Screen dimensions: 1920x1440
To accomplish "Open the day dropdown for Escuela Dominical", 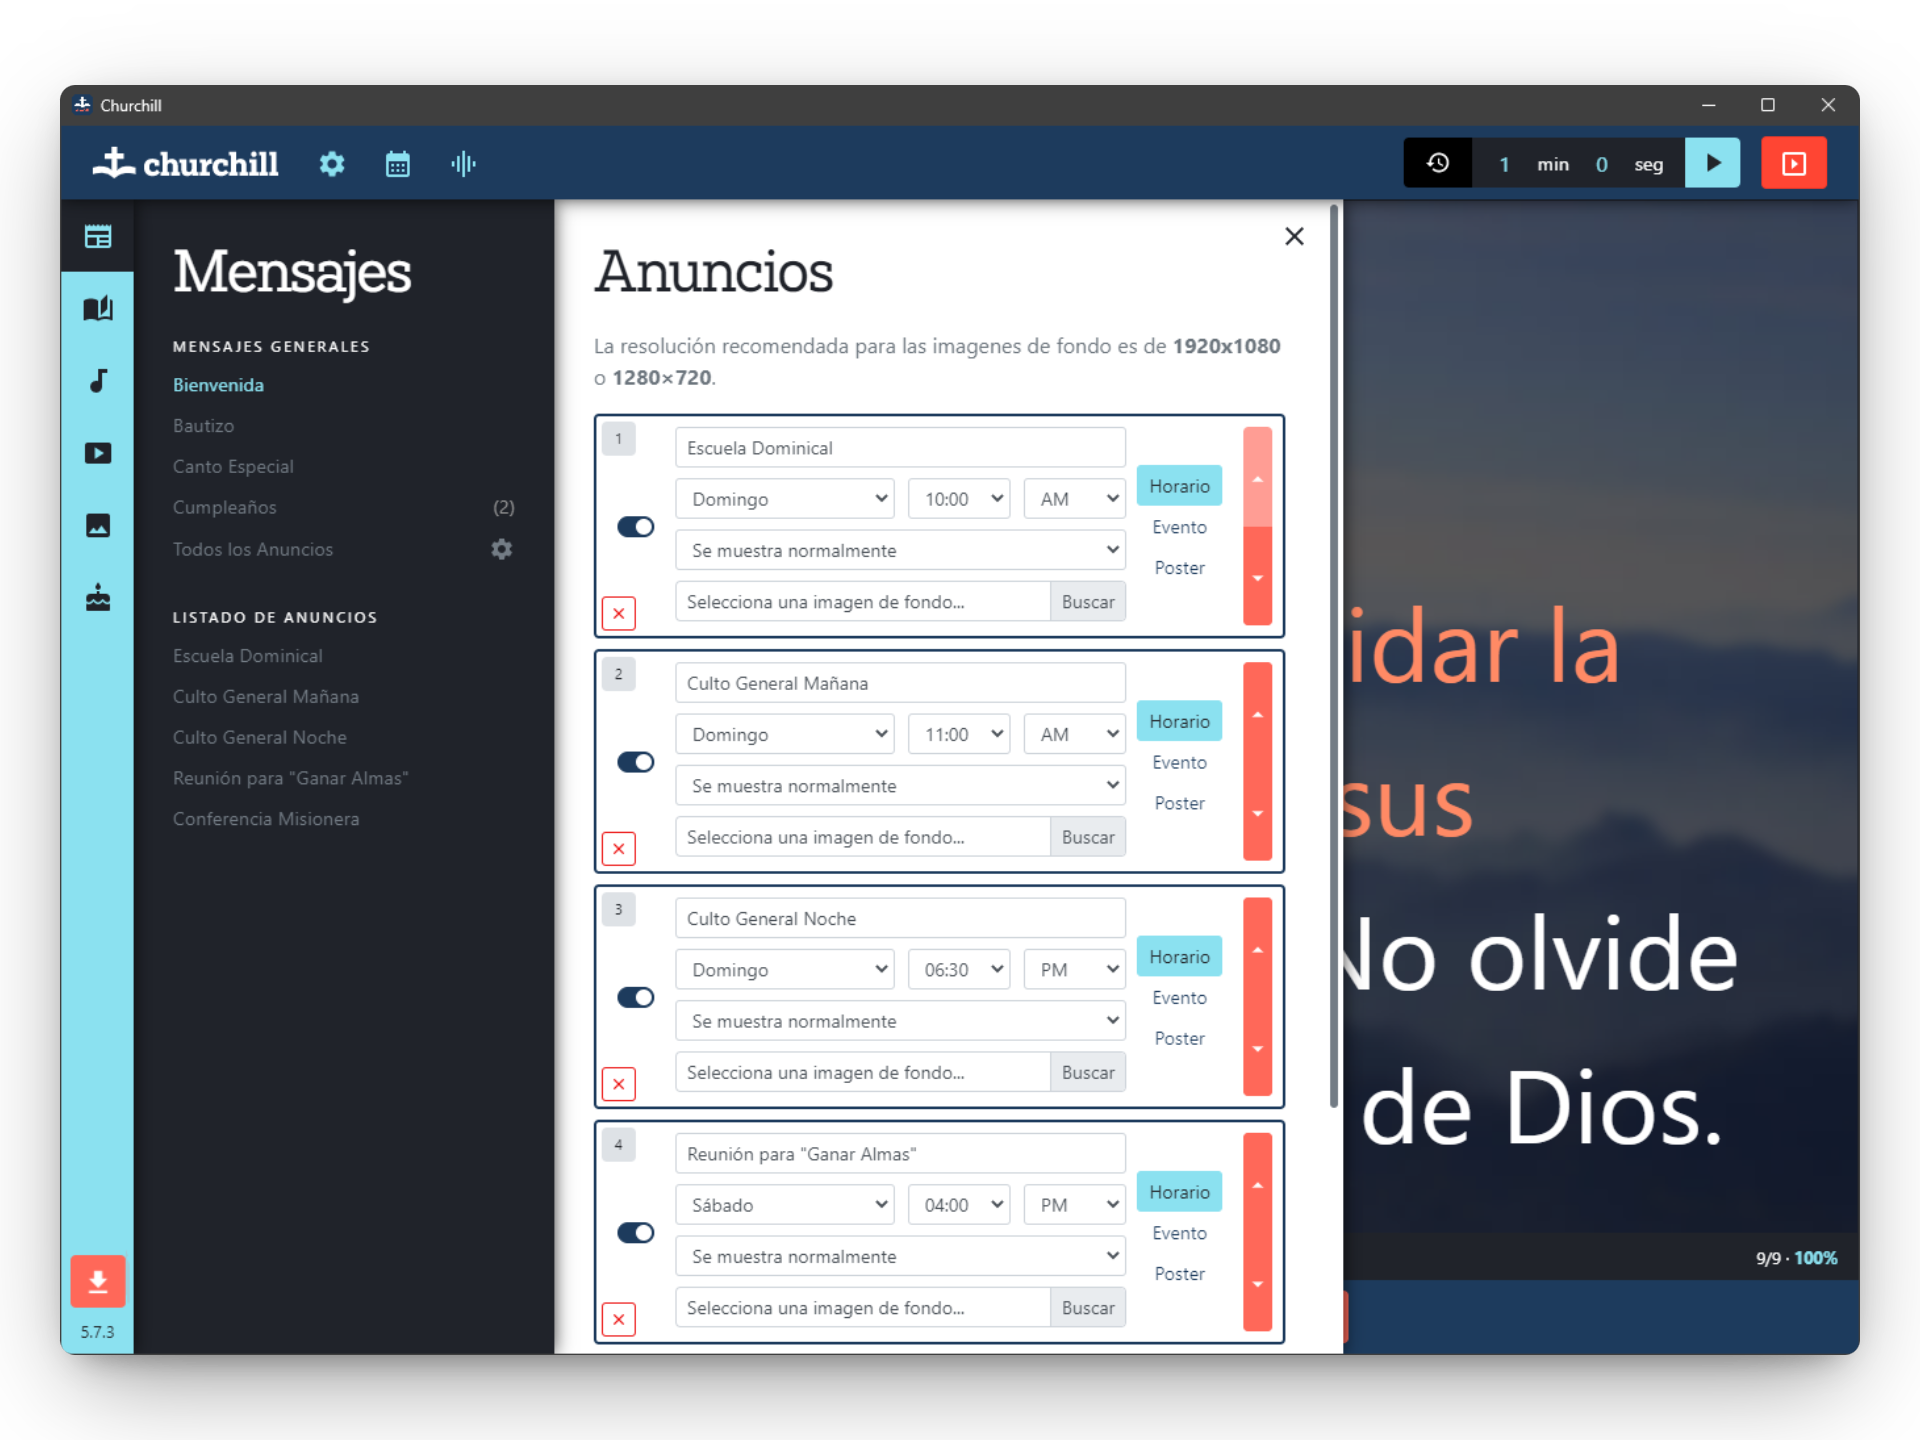I will pyautogui.click(x=785, y=499).
